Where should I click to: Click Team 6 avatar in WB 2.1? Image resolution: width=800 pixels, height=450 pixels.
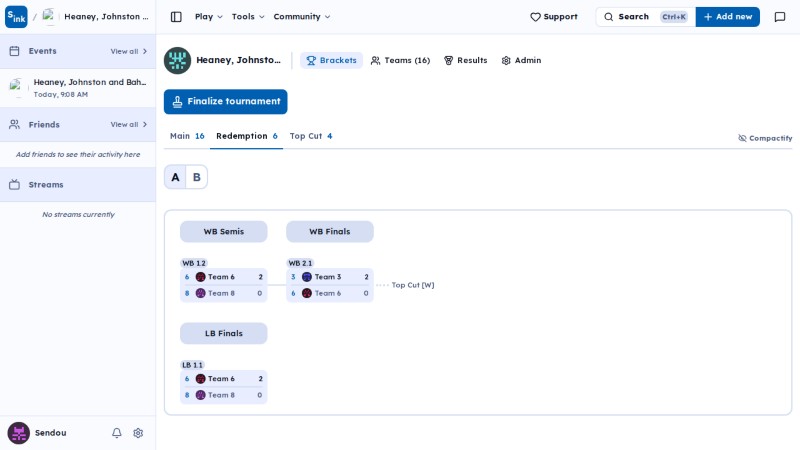(307, 293)
